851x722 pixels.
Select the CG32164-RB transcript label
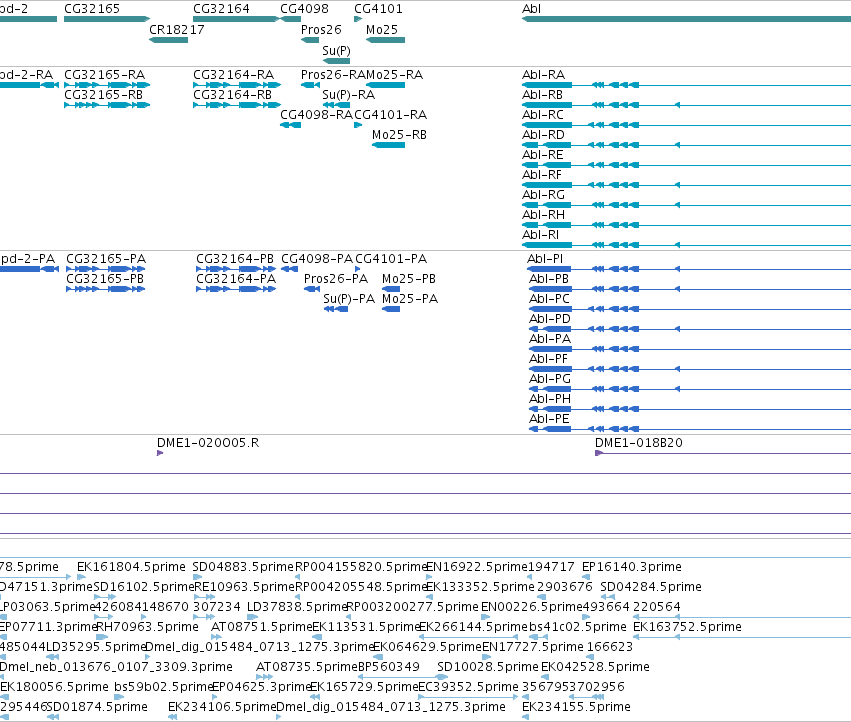232,94
